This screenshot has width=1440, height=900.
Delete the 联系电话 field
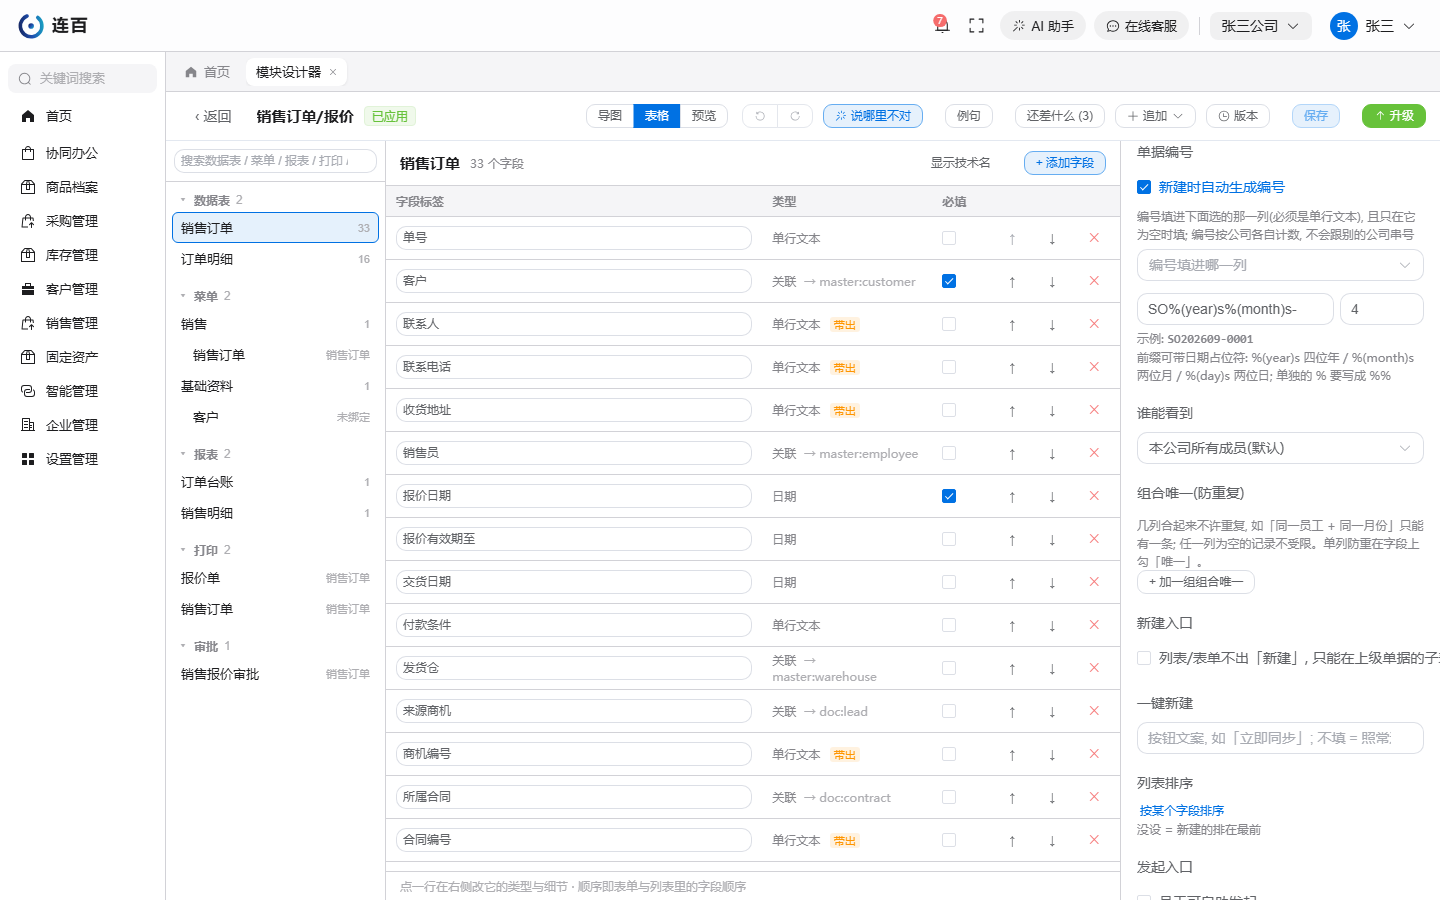pyautogui.click(x=1094, y=367)
